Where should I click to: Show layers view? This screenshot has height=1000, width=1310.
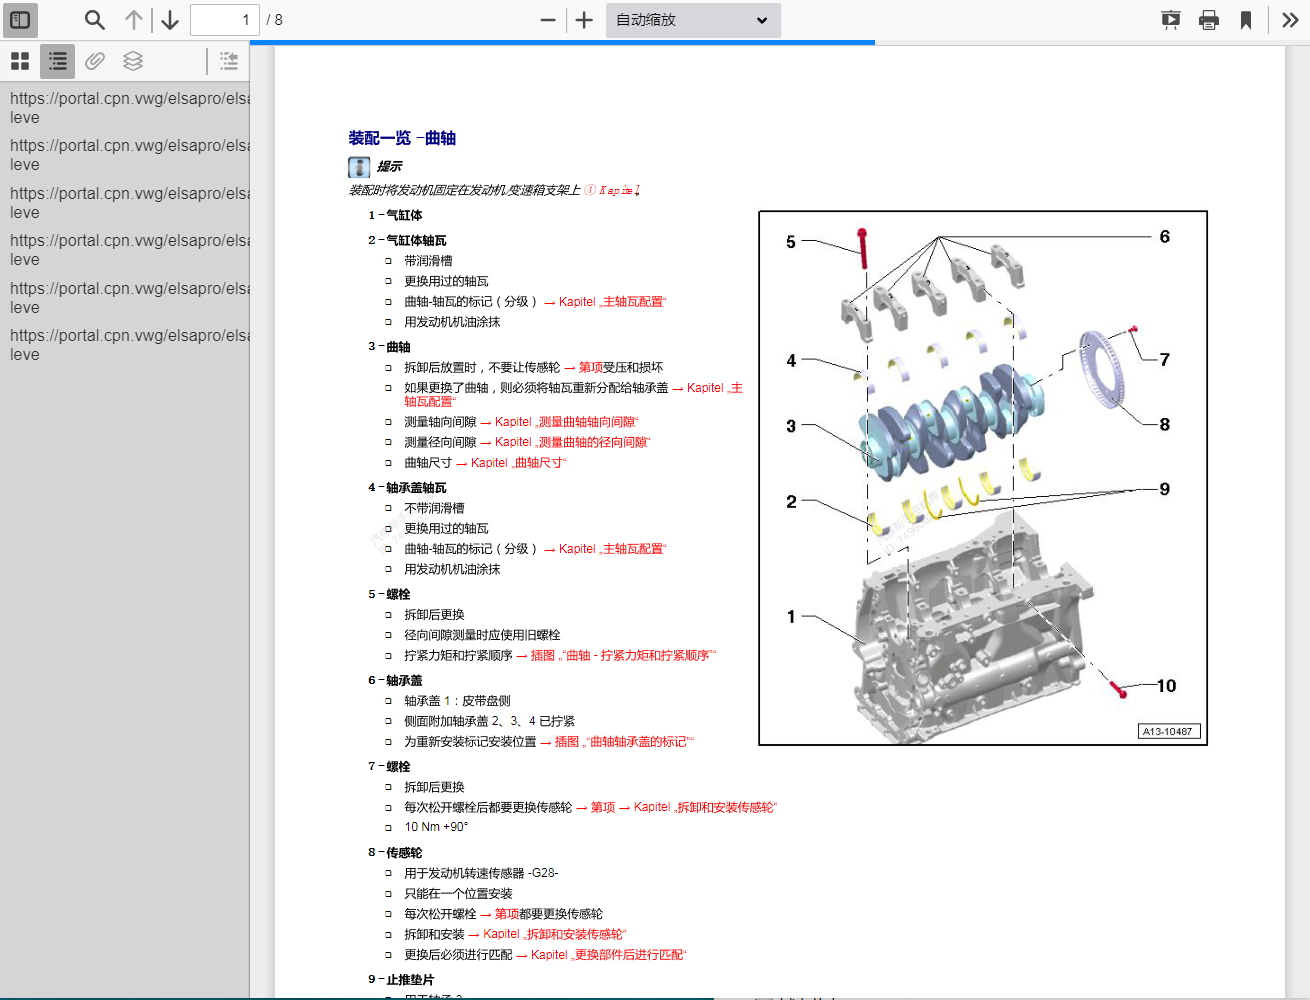tap(133, 61)
